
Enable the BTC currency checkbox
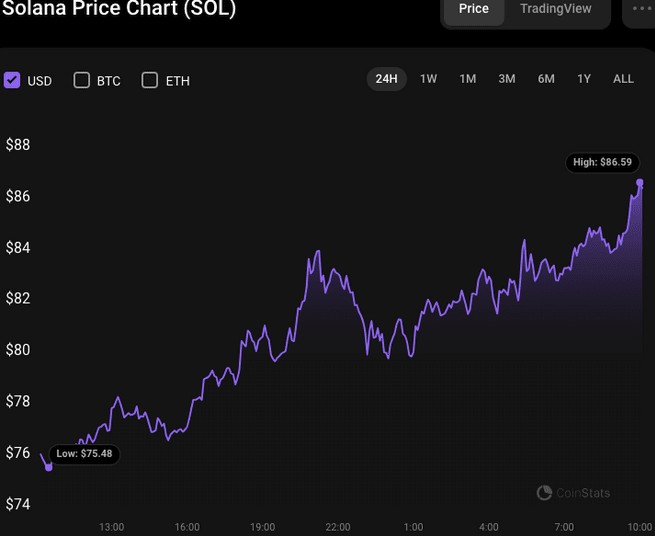pos(82,80)
